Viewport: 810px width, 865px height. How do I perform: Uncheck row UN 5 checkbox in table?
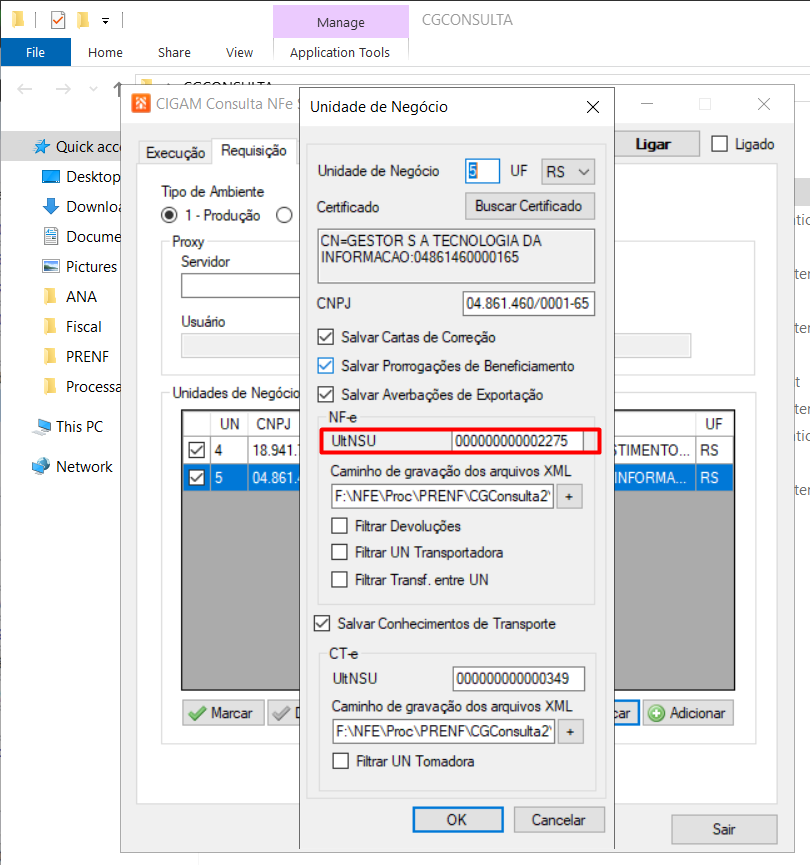[196, 477]
